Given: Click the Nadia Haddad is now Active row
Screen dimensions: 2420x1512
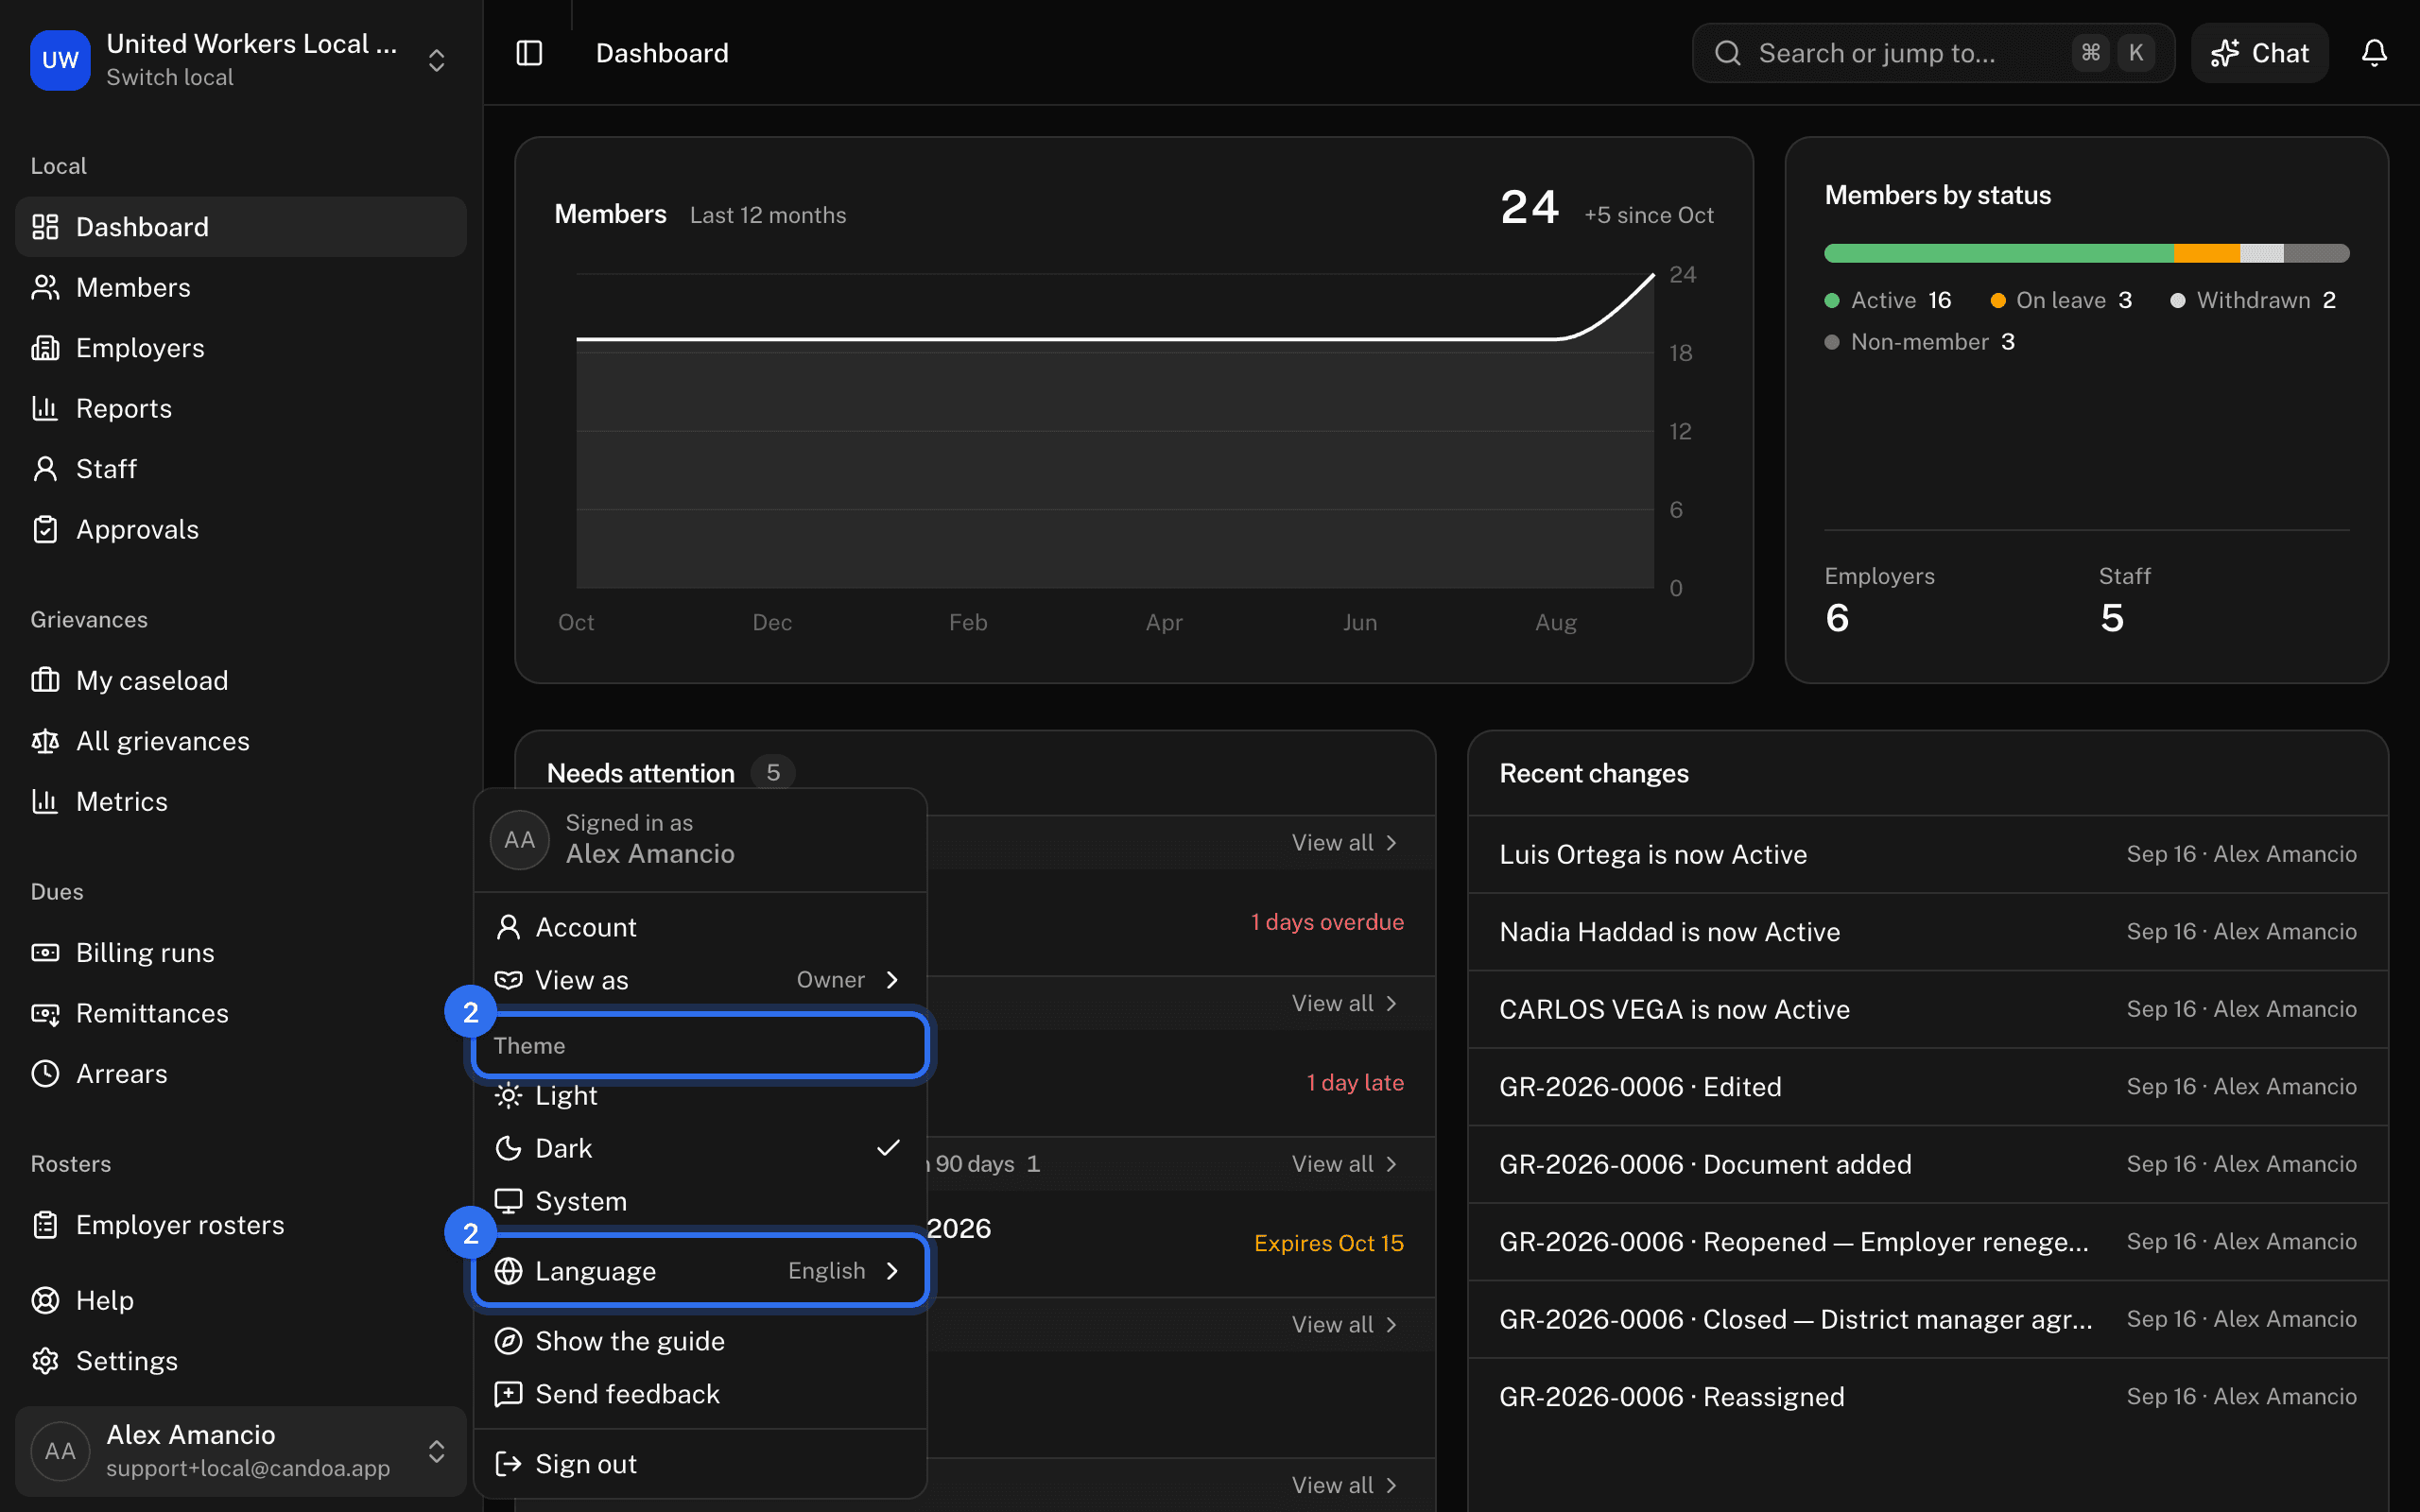Looking at the screenshot, I should tap(1928, 932).
